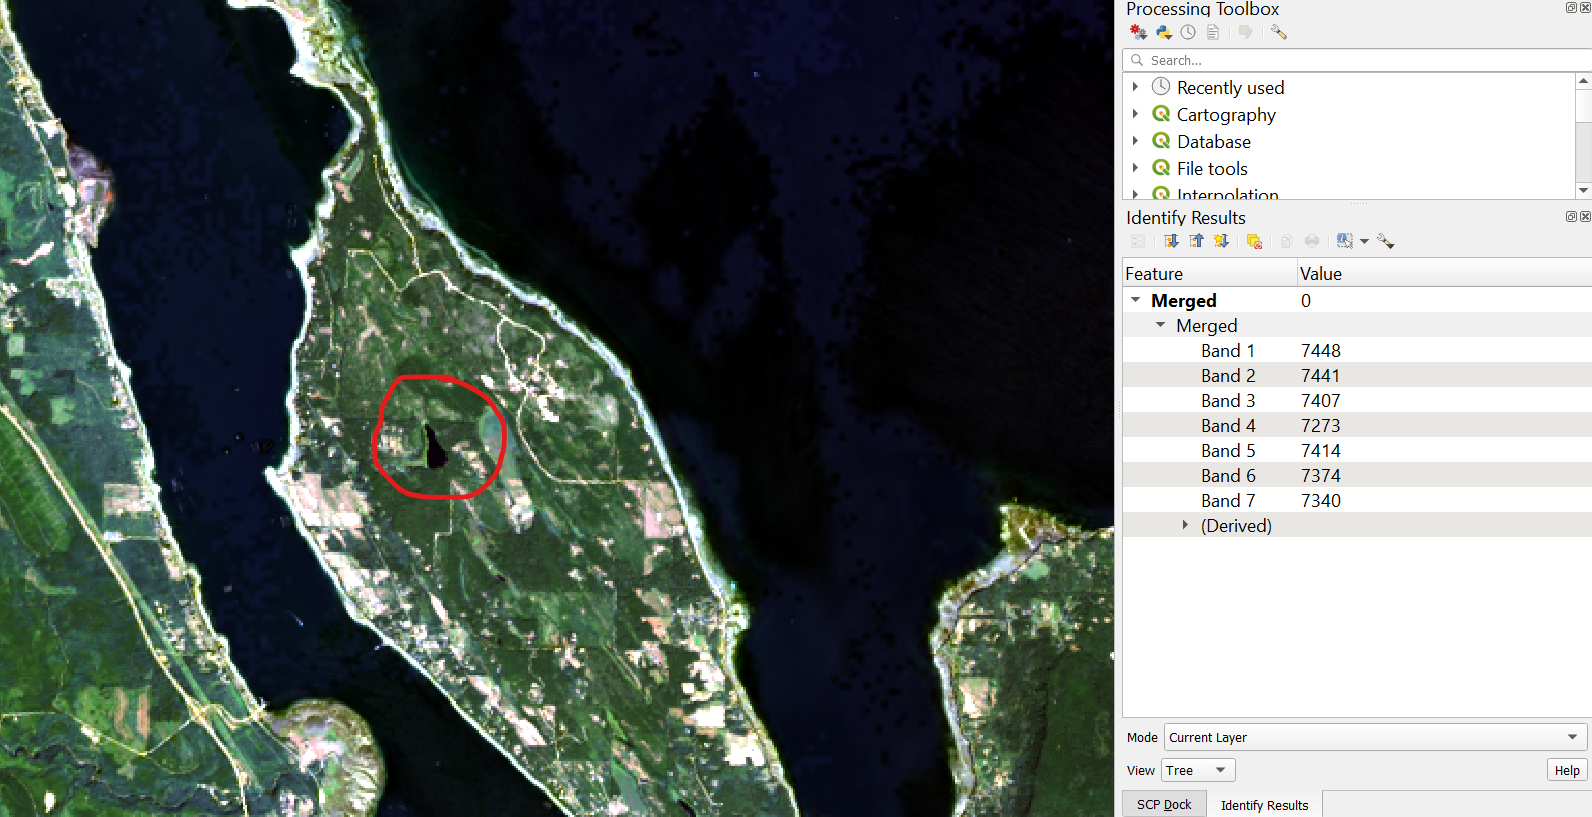The width and height of the screenshot is (1592, 817).
Task: Click Value column header
Action: click(x=1444, y=273)
